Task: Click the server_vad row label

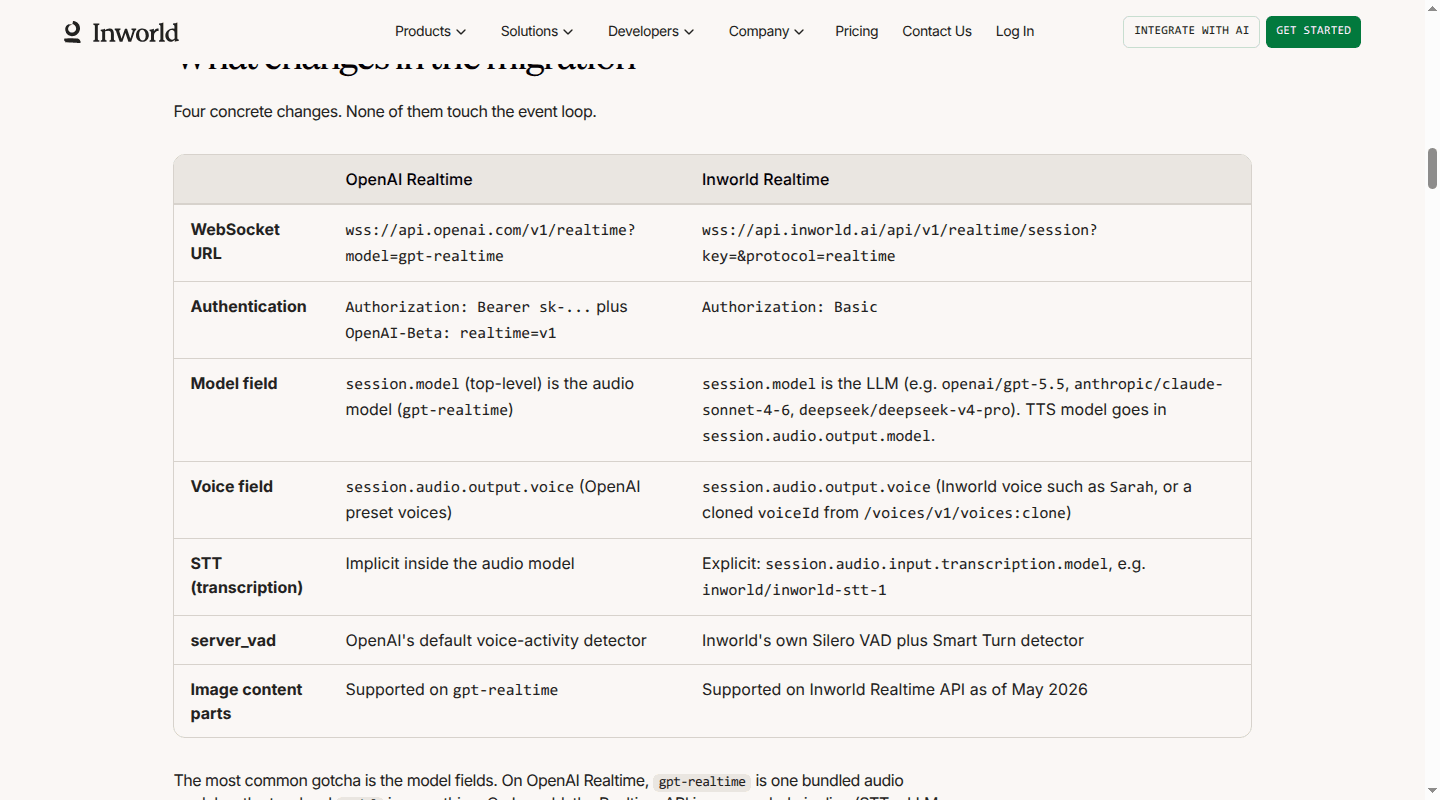Action: click(233, 641)
